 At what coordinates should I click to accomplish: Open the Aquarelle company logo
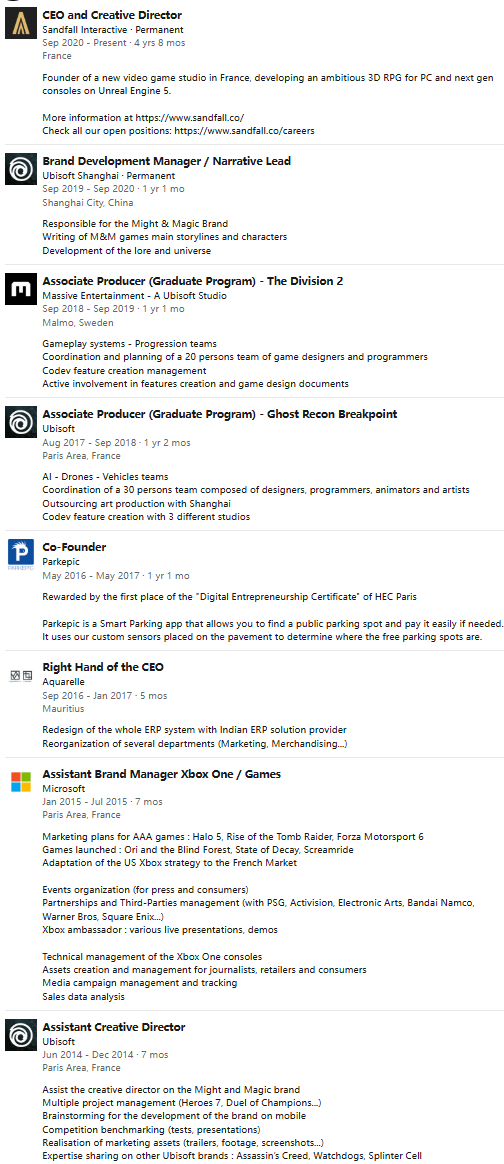pos(20,676)
